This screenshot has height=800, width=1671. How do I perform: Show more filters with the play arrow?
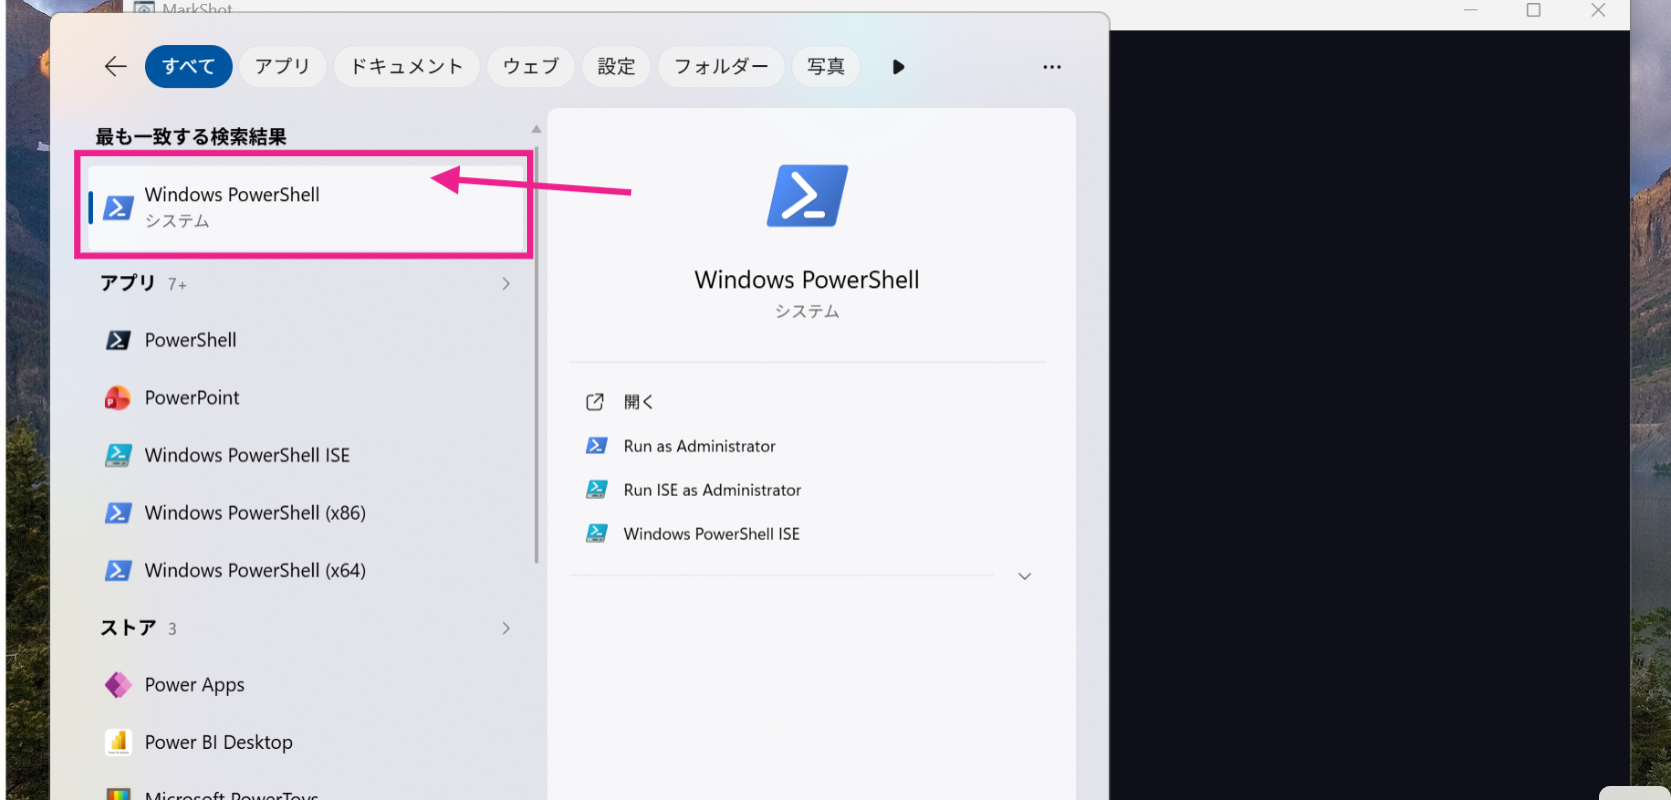click(898, 67)
